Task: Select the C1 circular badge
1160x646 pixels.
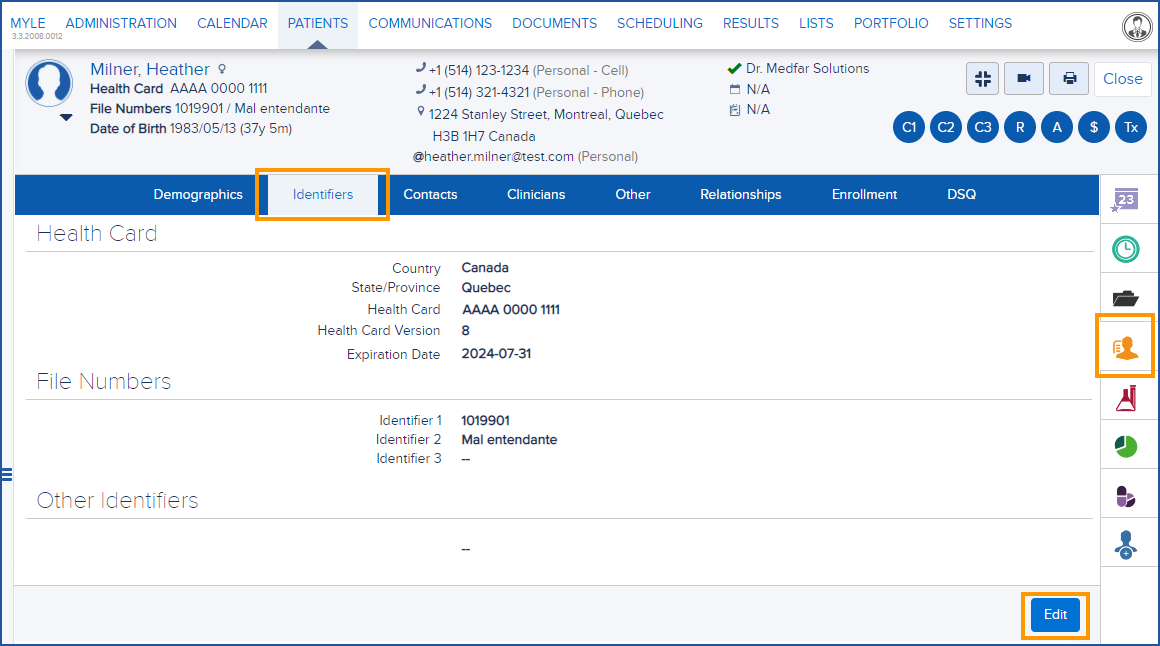Action: 908,127
